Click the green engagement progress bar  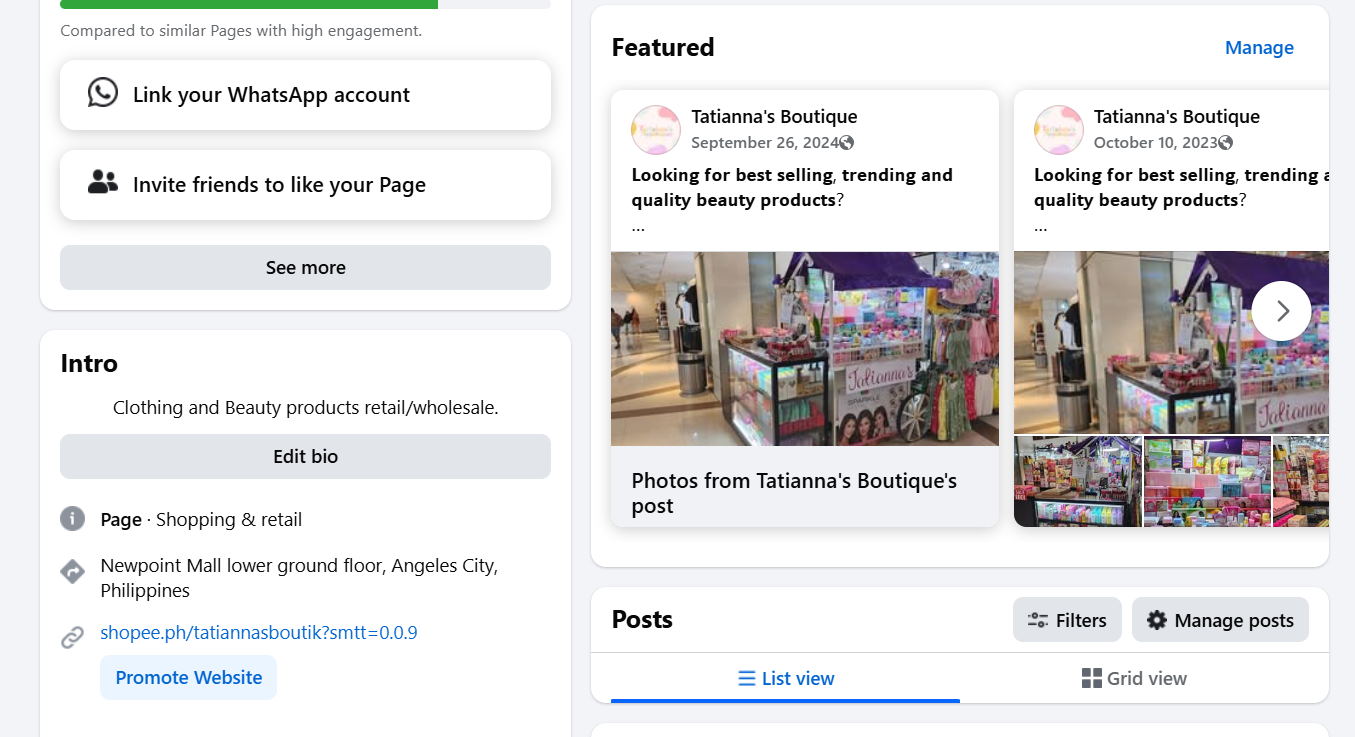click(x=249, y=4)
